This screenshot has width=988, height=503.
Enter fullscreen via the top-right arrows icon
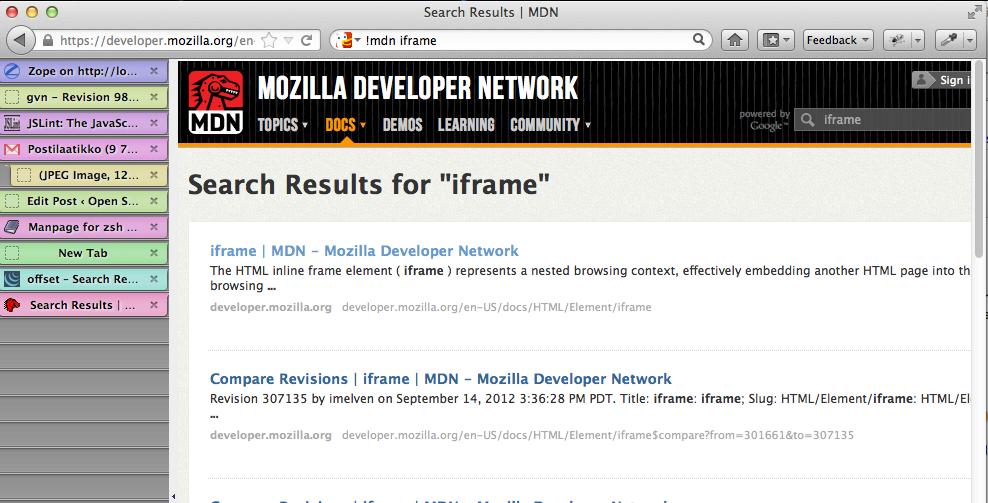coord(974,12)
